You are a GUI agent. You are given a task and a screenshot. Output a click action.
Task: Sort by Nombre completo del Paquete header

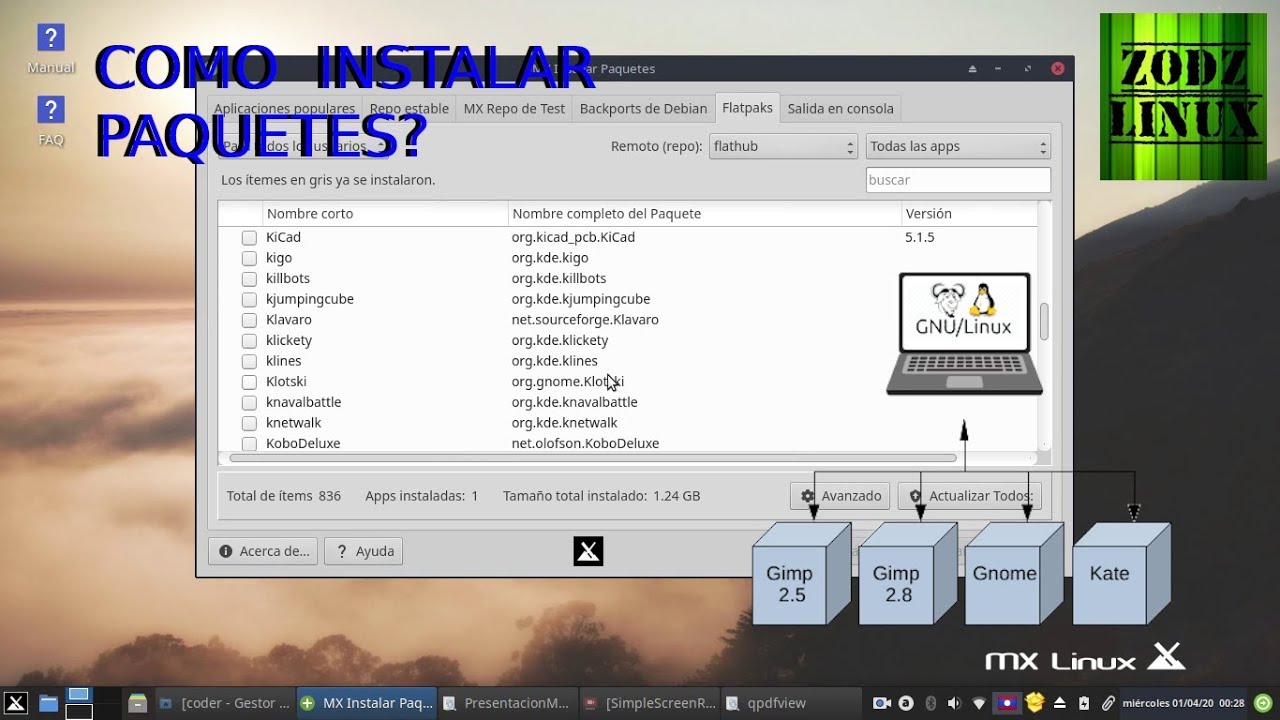(705, 214)
